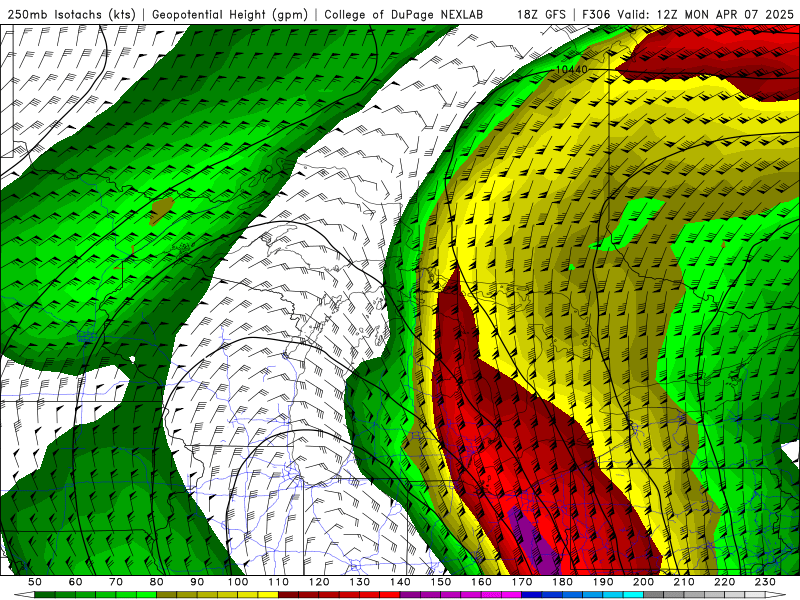This screenshot has width=800, height=600.
Task: Click the brightest yellow swatch before dark red
Action: click(x=268, y=595)
